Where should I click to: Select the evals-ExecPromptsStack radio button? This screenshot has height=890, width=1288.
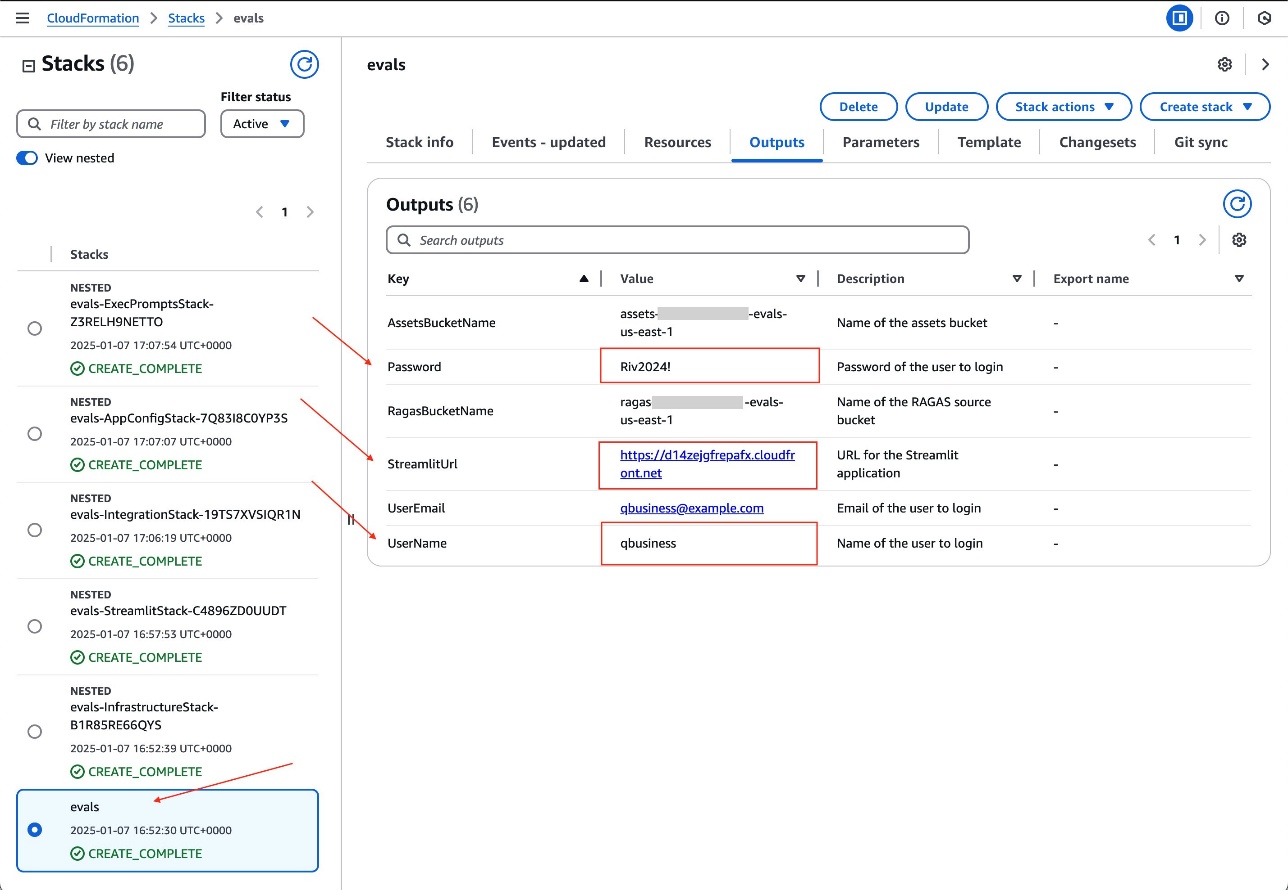coord(35,328)
